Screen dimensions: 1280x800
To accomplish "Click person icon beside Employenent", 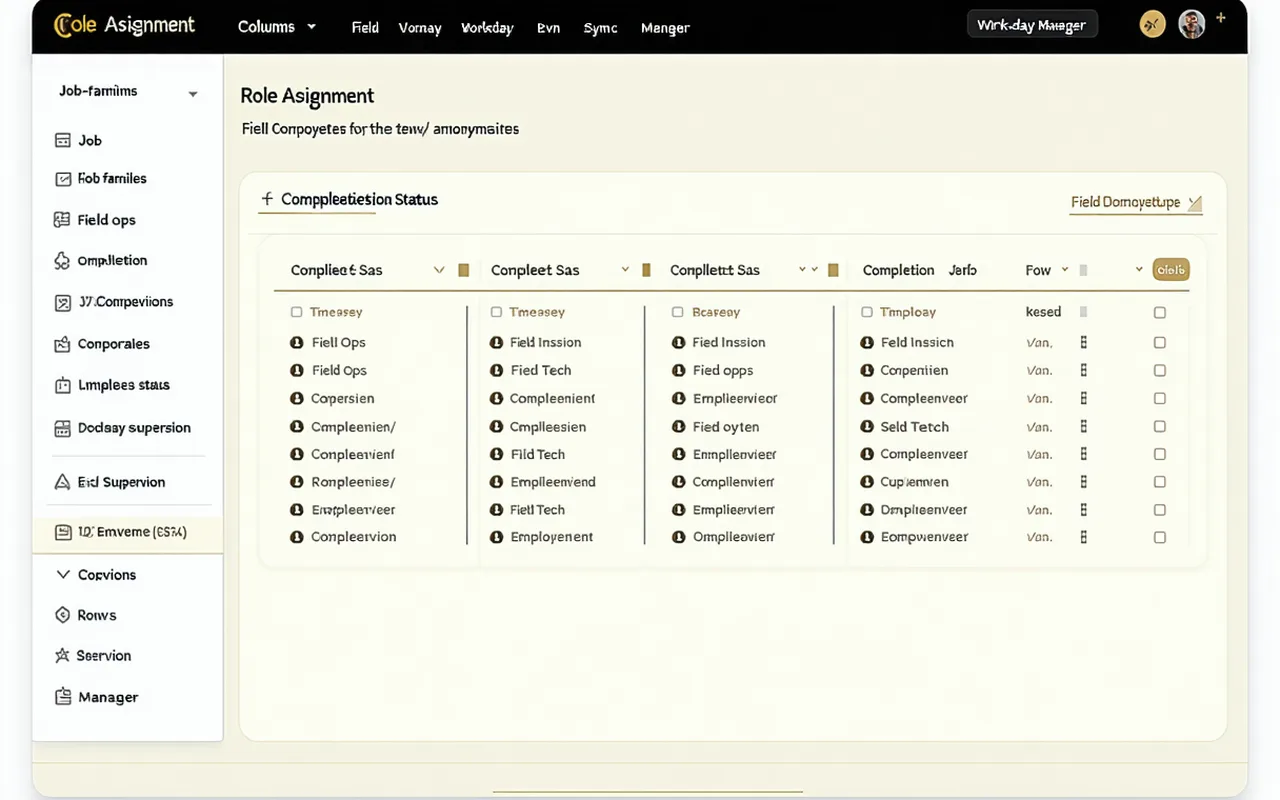I will (497, 537).
